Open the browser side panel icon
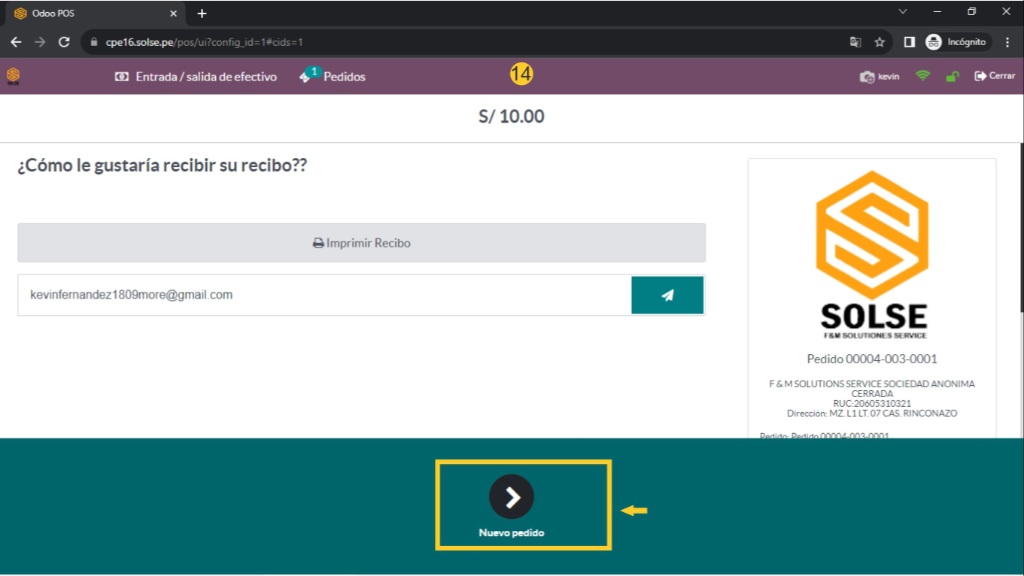This screenshot has height=576, width=1024. (909, 42)
